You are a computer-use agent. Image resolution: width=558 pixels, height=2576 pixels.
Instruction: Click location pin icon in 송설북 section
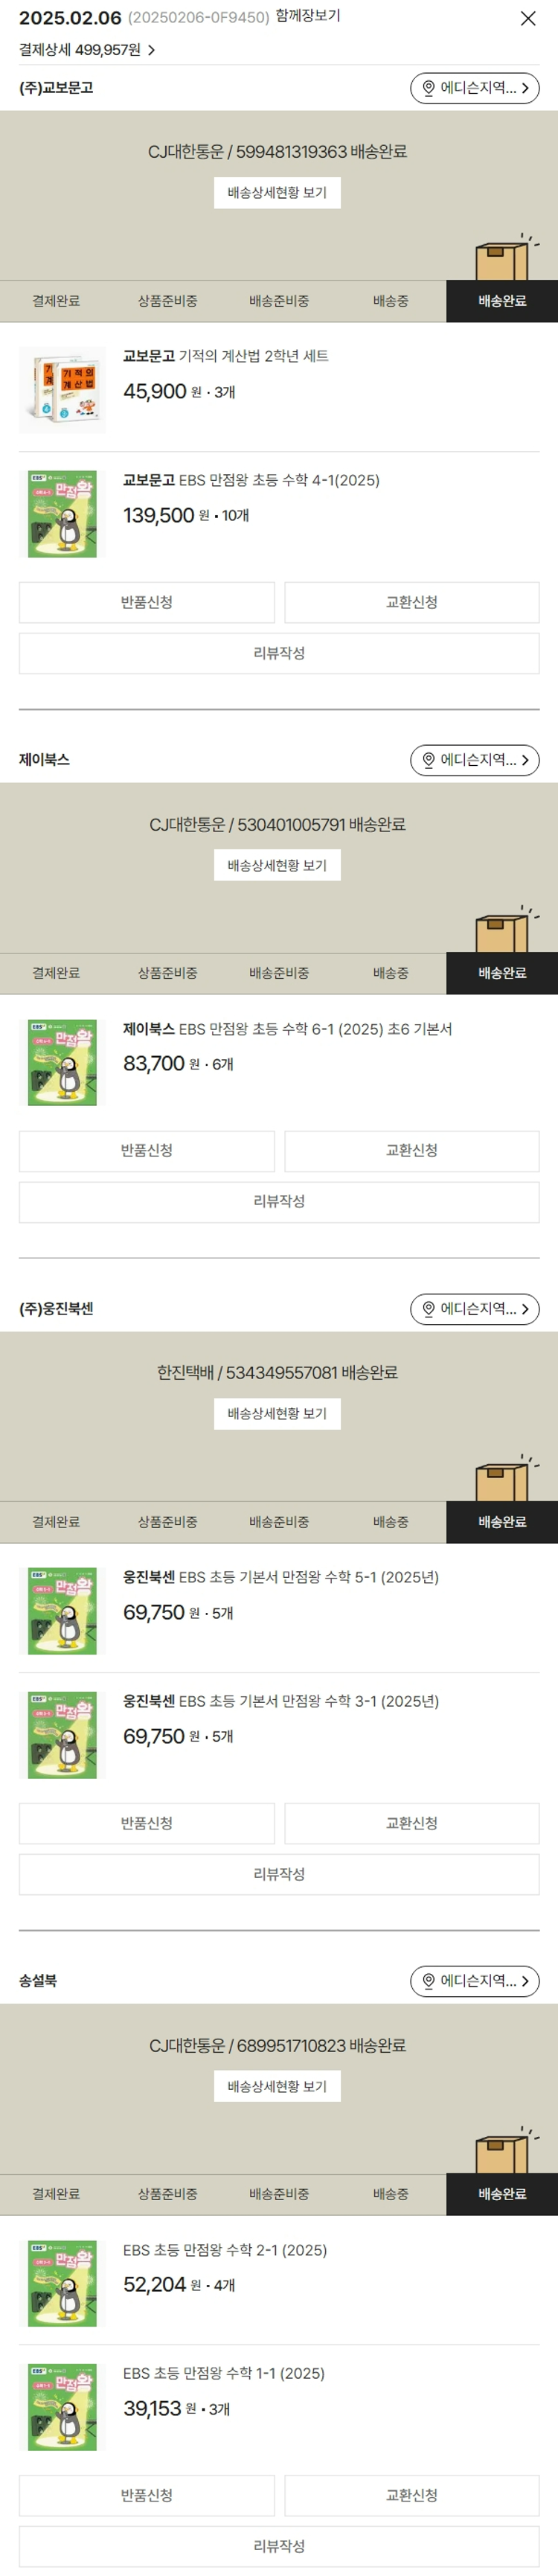[429, 1980]
